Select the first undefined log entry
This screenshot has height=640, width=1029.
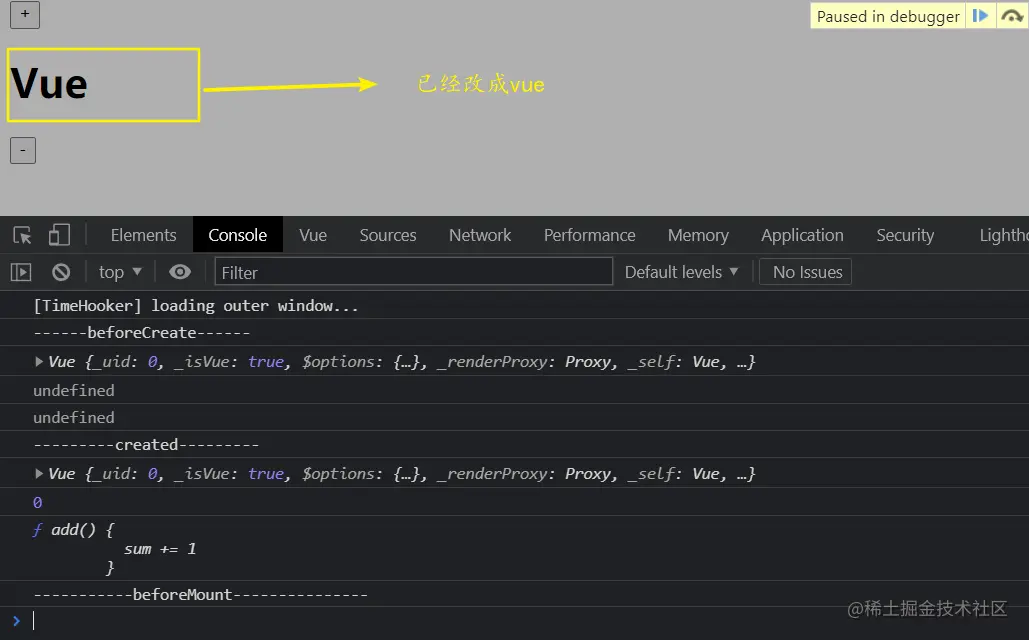(74, 391)
